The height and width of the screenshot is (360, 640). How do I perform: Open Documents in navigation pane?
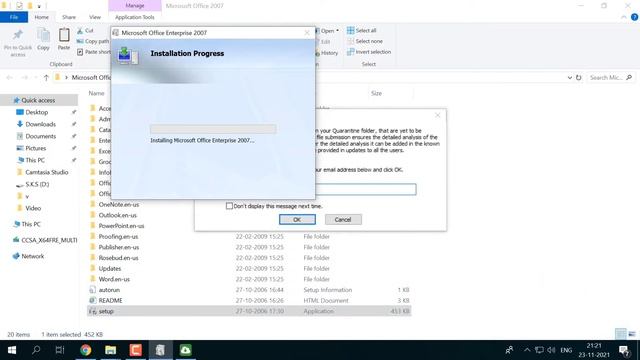(x=40, y=136)
